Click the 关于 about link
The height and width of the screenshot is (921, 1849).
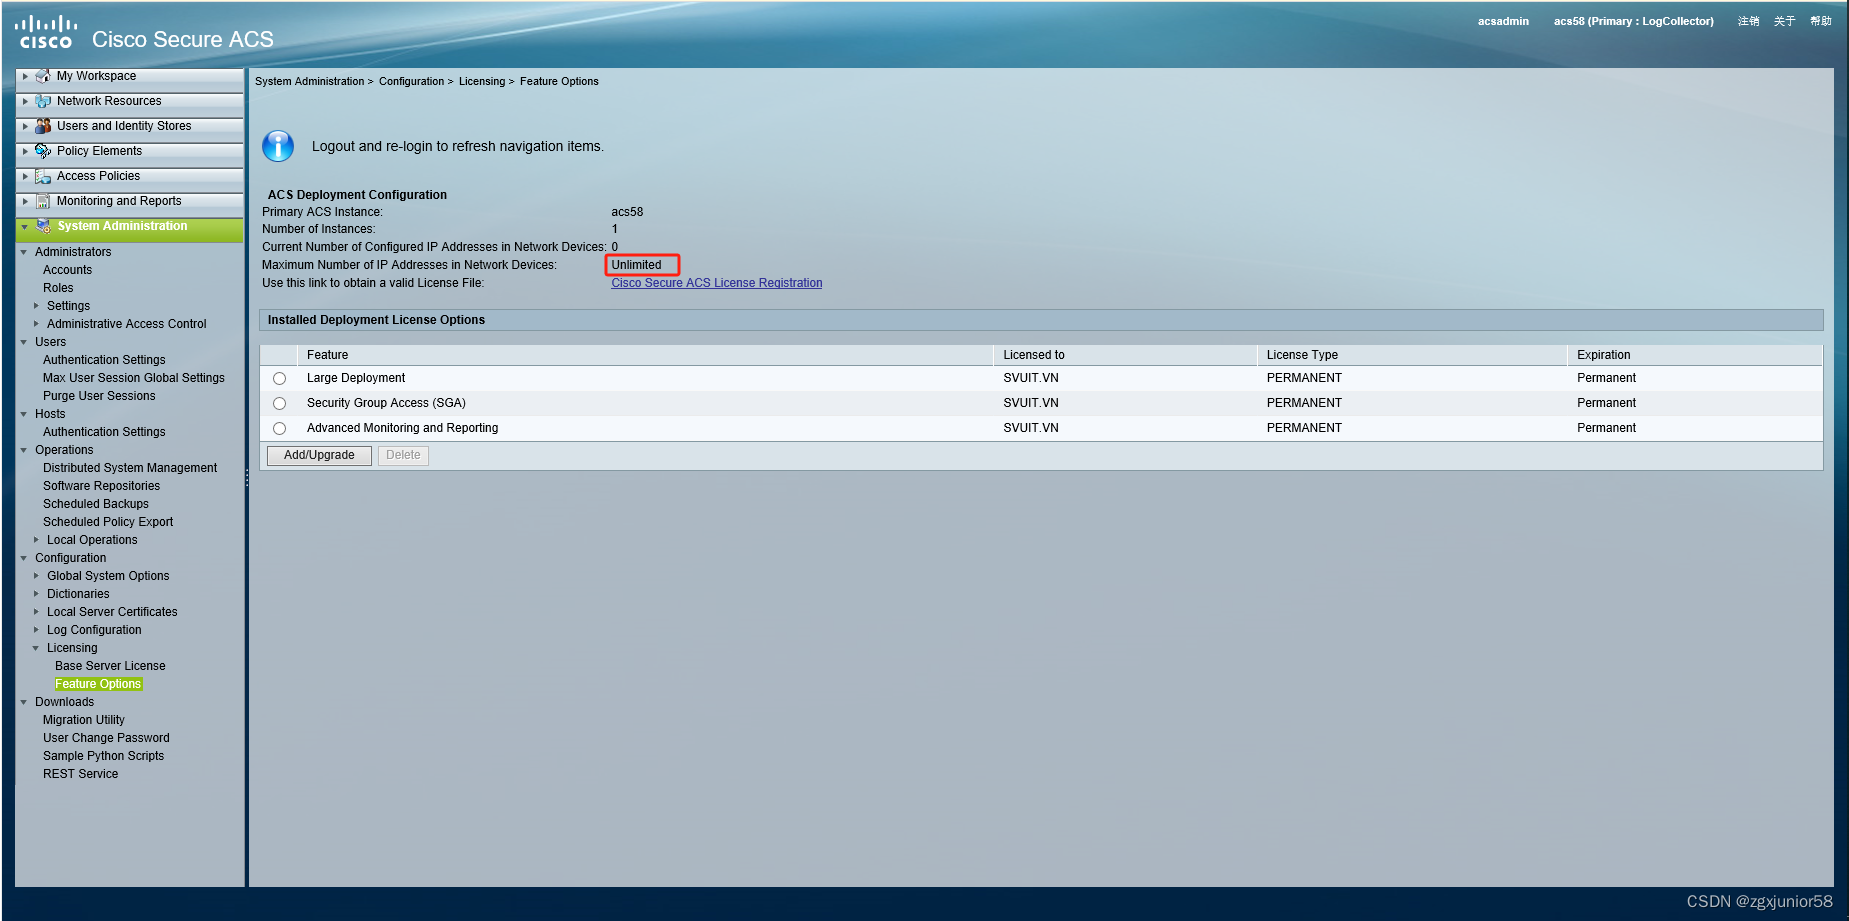[1784, 21]
